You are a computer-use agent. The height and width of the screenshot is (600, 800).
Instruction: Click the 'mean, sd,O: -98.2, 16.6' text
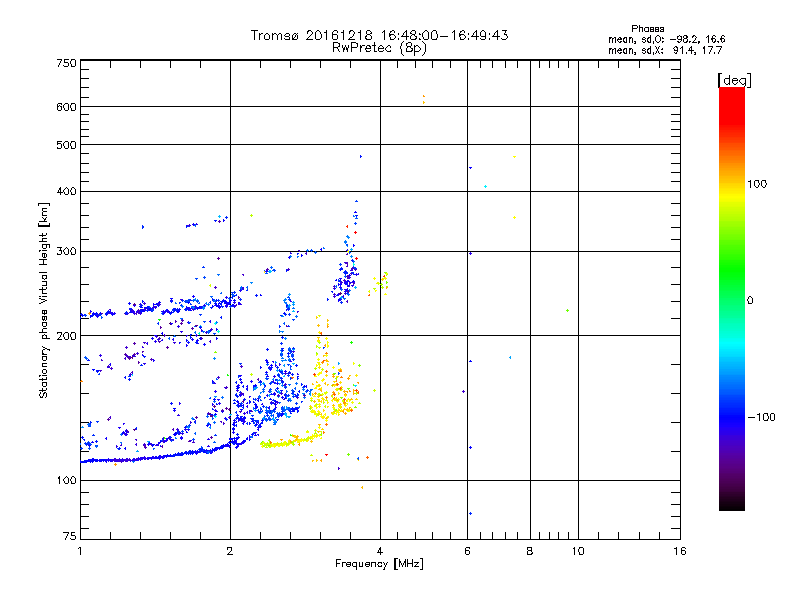coord(666,39)
